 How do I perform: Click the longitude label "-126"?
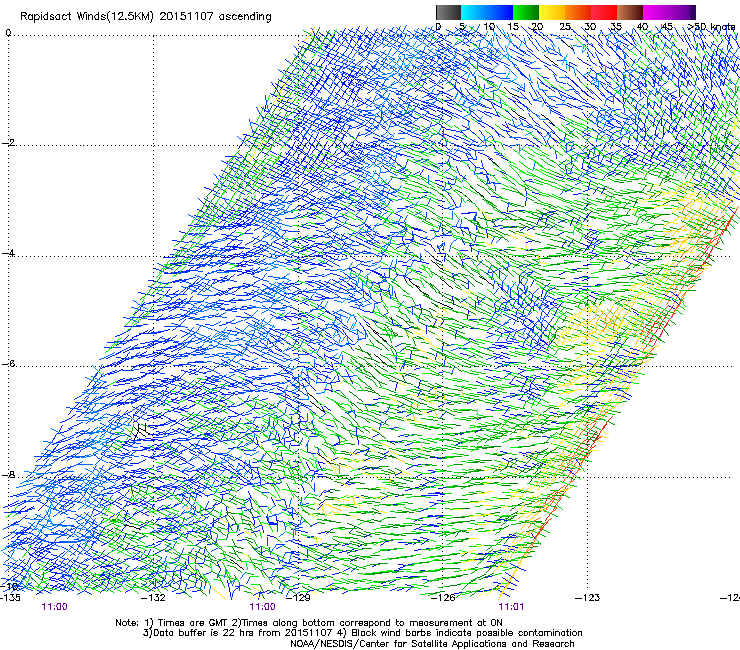tap(443, 598)
